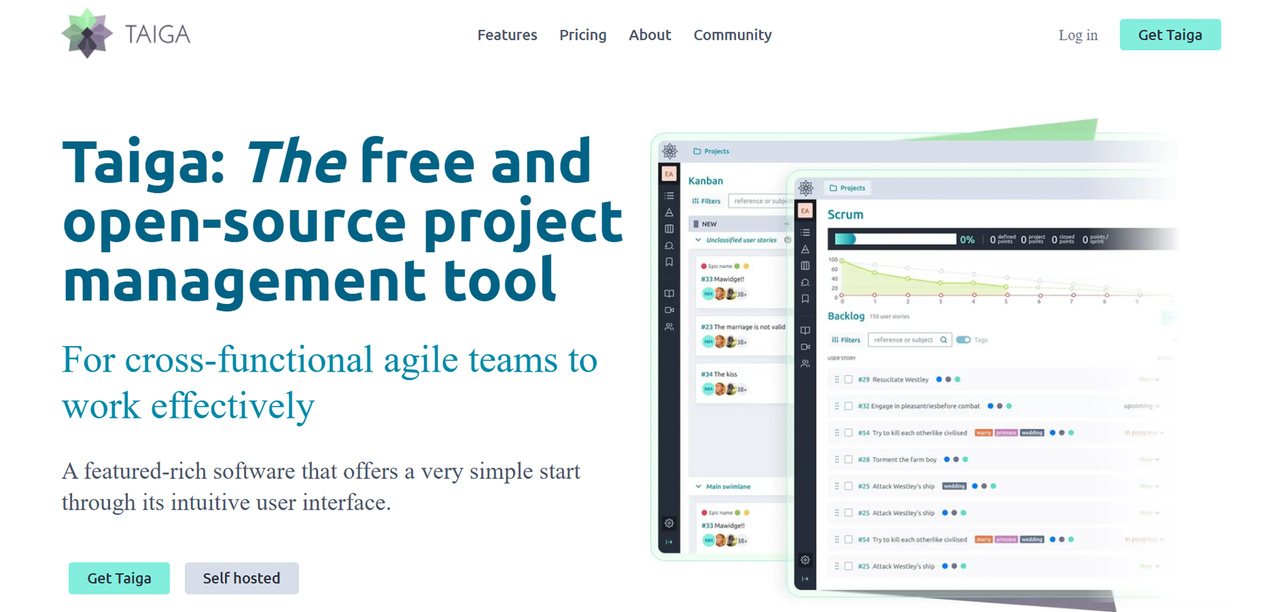This screenshot has height=612, width=1280.
Task: Click the EA avatar in Scrum sidebar
Action: [805, 211]
